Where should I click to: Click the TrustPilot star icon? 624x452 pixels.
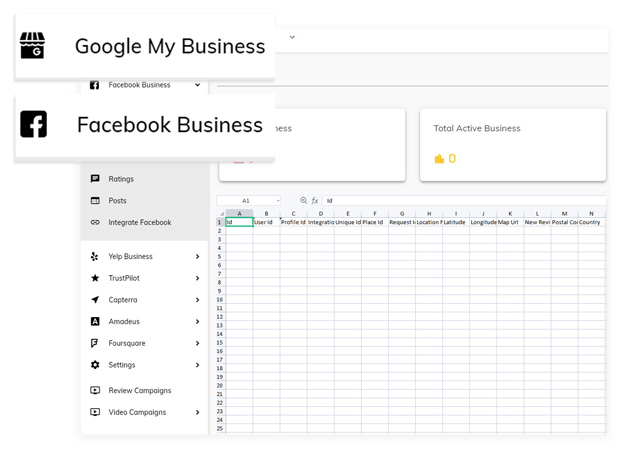pyautogui.click(x=95, y=278)
